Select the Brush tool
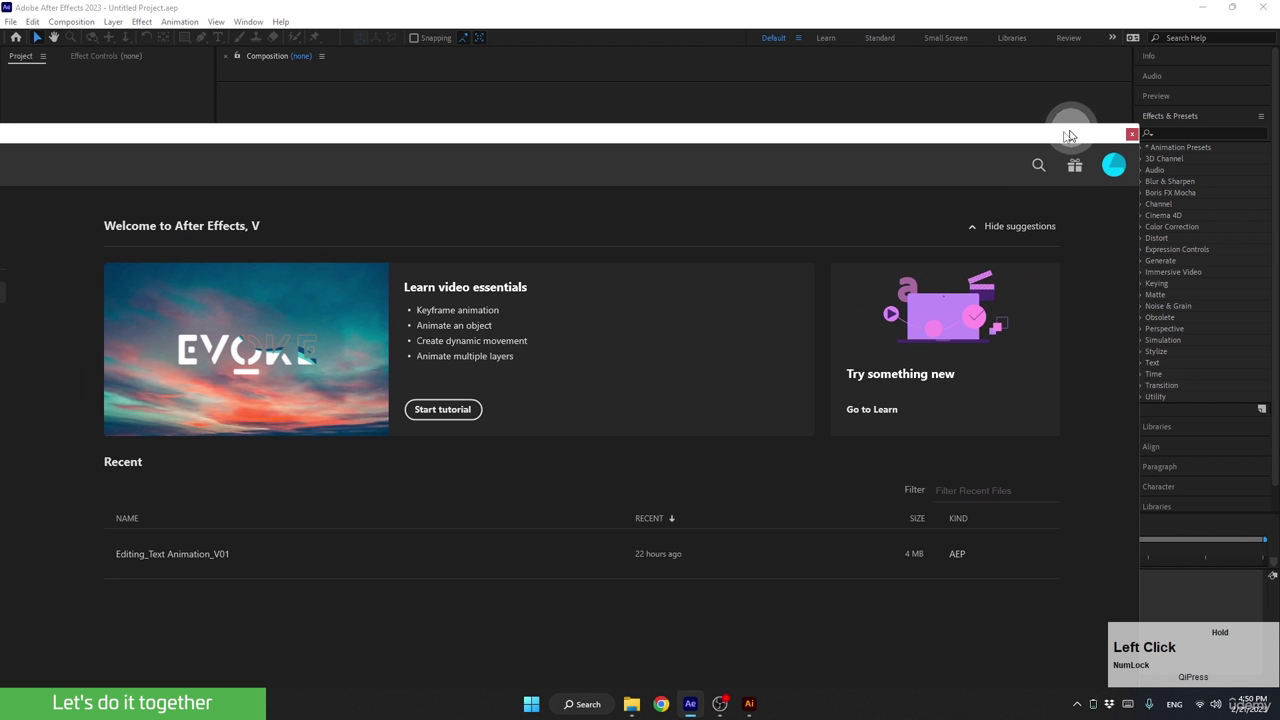 click(x=241, y=37)
